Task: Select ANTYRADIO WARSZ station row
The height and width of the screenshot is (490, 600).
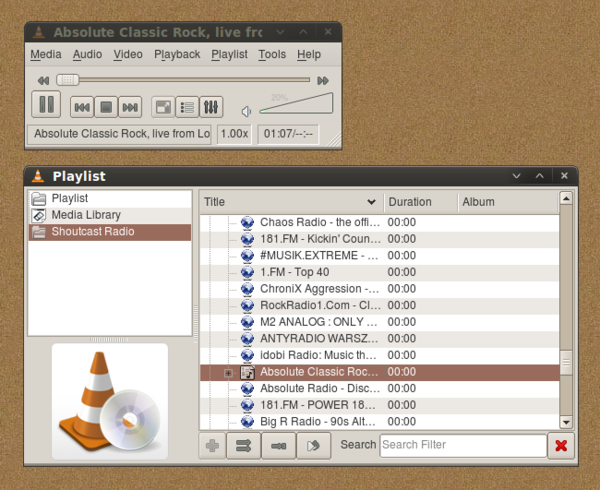Action: pyautogui.click(x=379, y=339)
